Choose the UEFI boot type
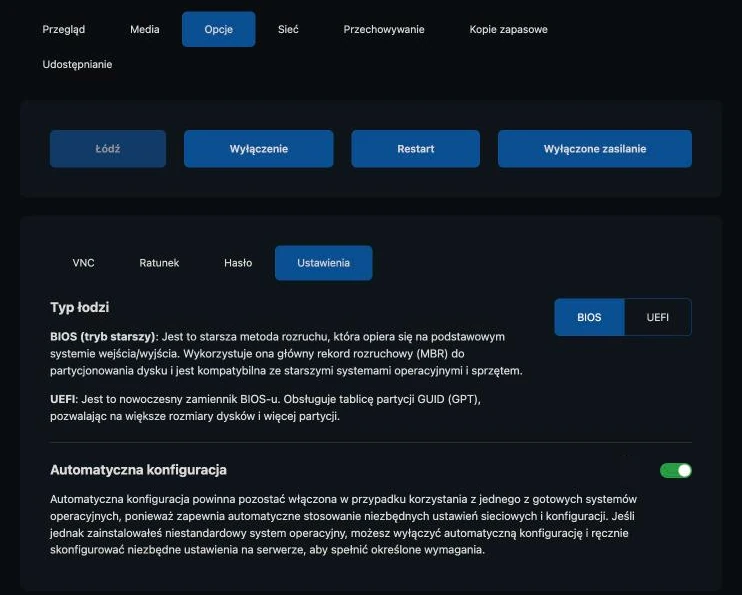This screenshot has width=742, height=595. pyautogui.click(x=658, y=317)
